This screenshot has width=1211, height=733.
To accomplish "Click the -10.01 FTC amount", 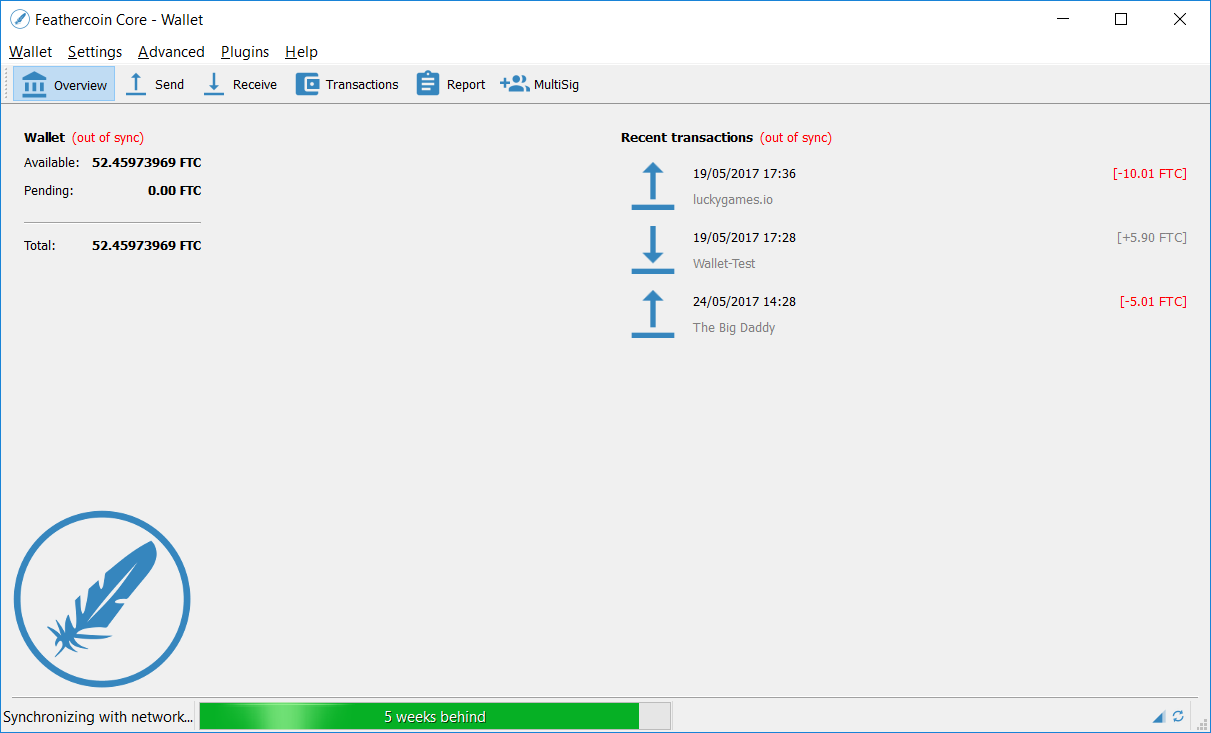I will [1149, 174].
